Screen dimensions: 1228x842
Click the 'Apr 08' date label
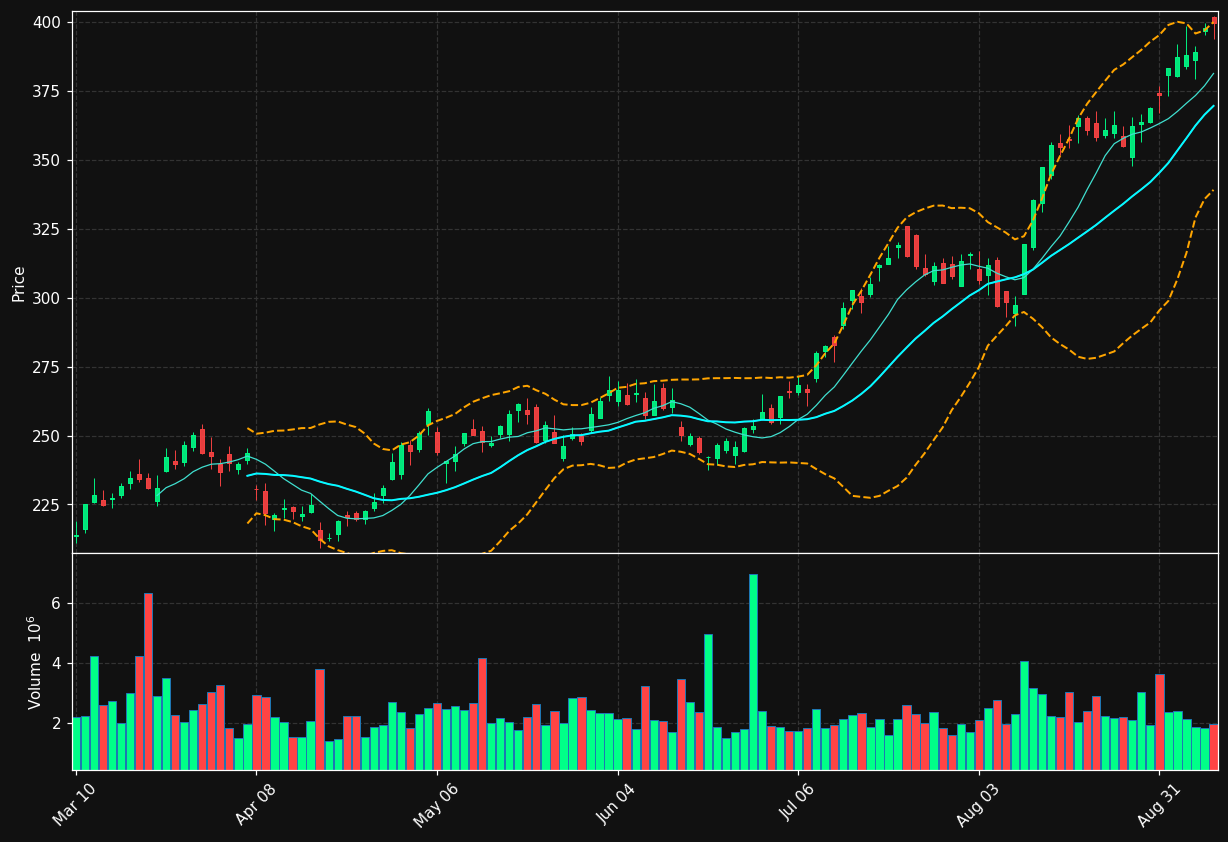pos(254,804)
